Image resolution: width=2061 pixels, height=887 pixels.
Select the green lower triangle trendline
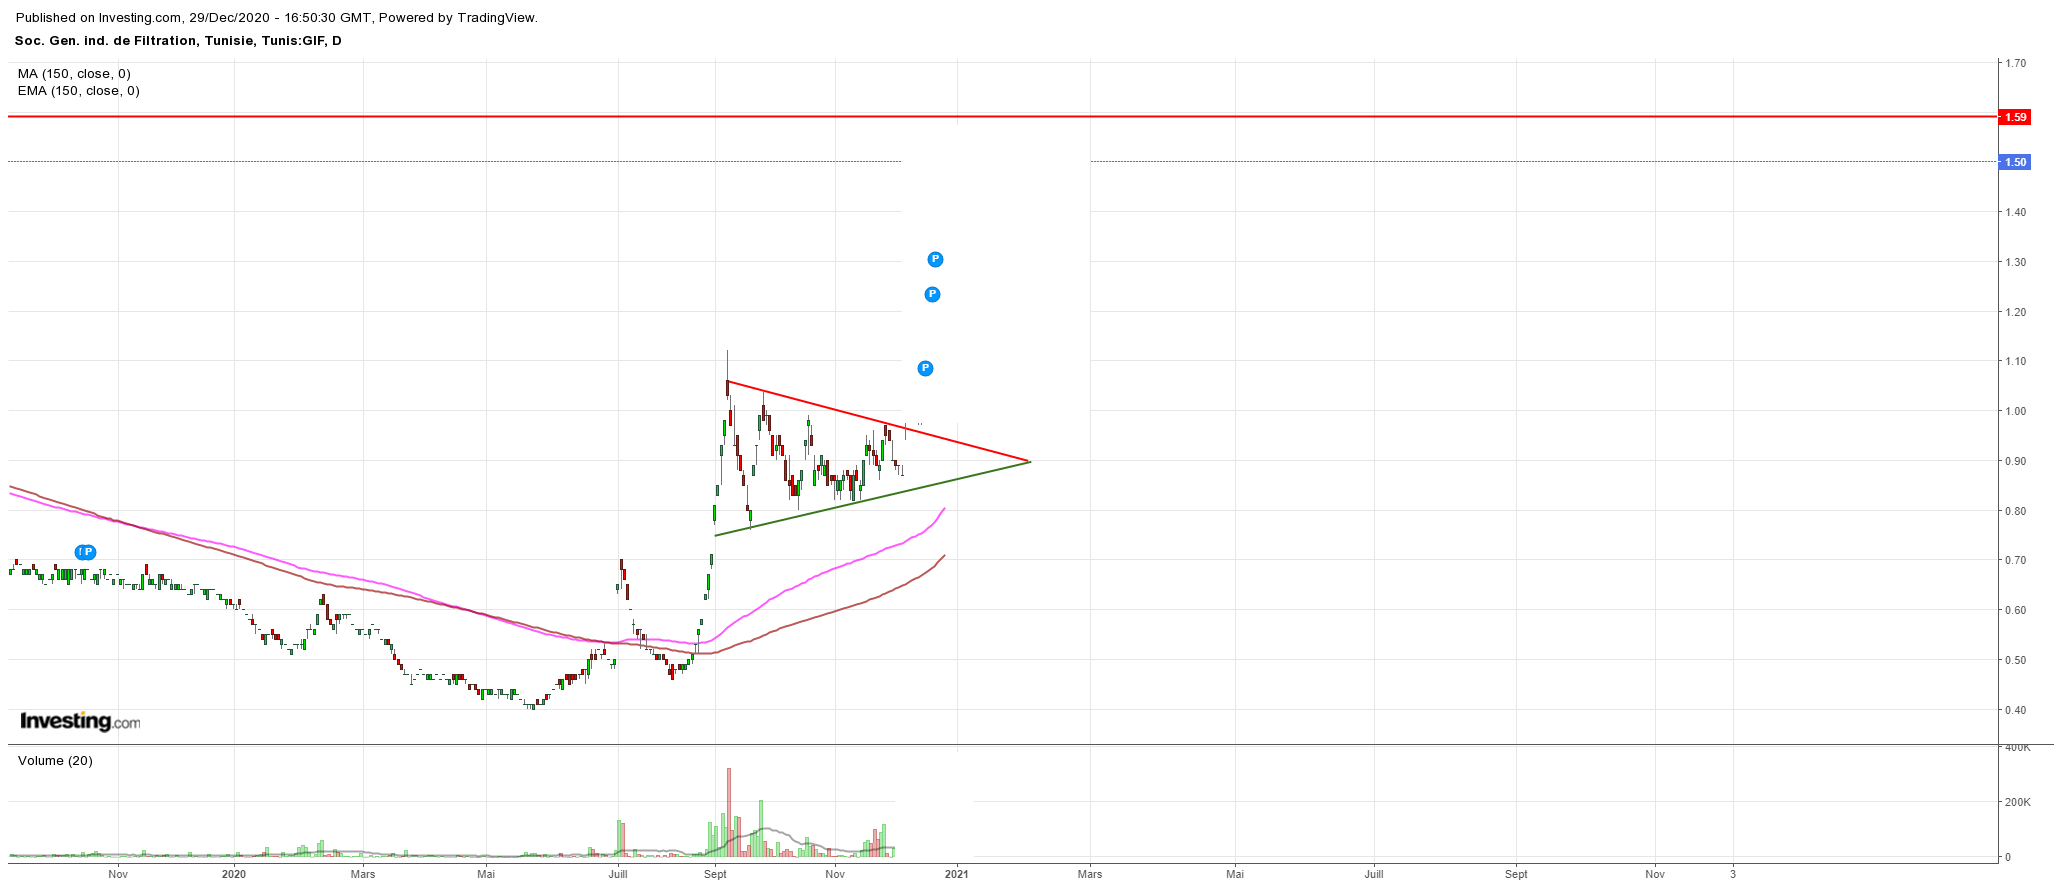[872, 498]
